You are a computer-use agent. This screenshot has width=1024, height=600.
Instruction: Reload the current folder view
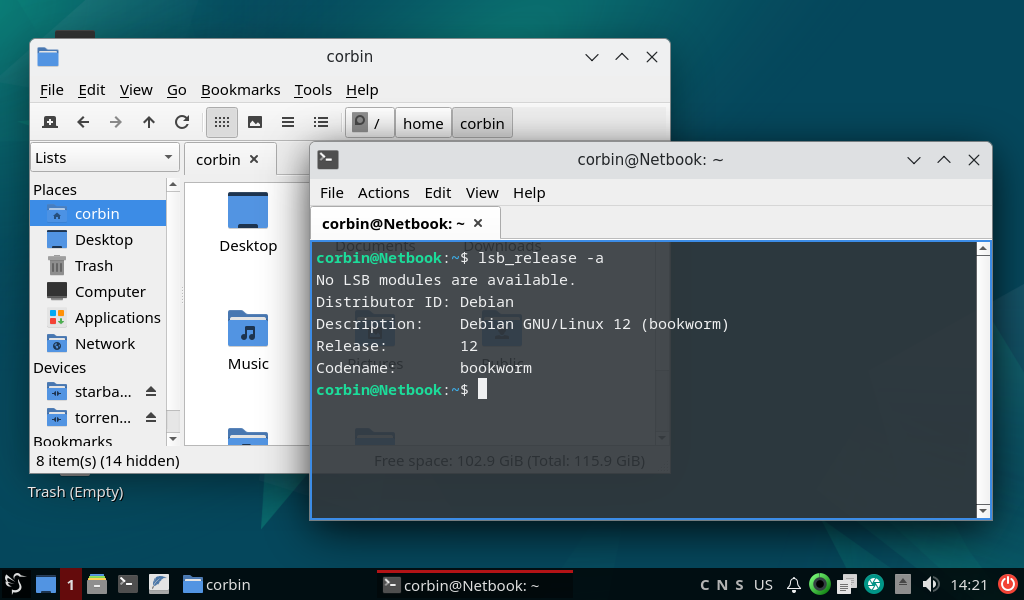pyautogui.click(x=182, y=121)
